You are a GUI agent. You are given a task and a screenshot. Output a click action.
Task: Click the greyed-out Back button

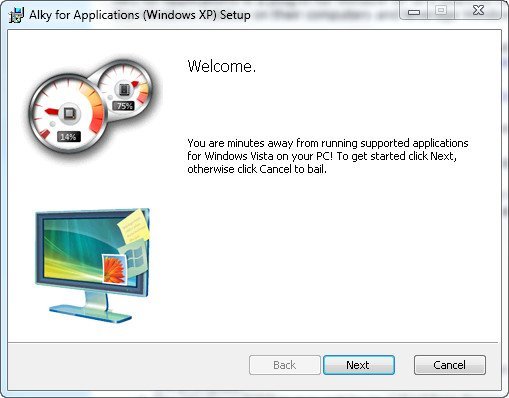click(x=285, y=365)
